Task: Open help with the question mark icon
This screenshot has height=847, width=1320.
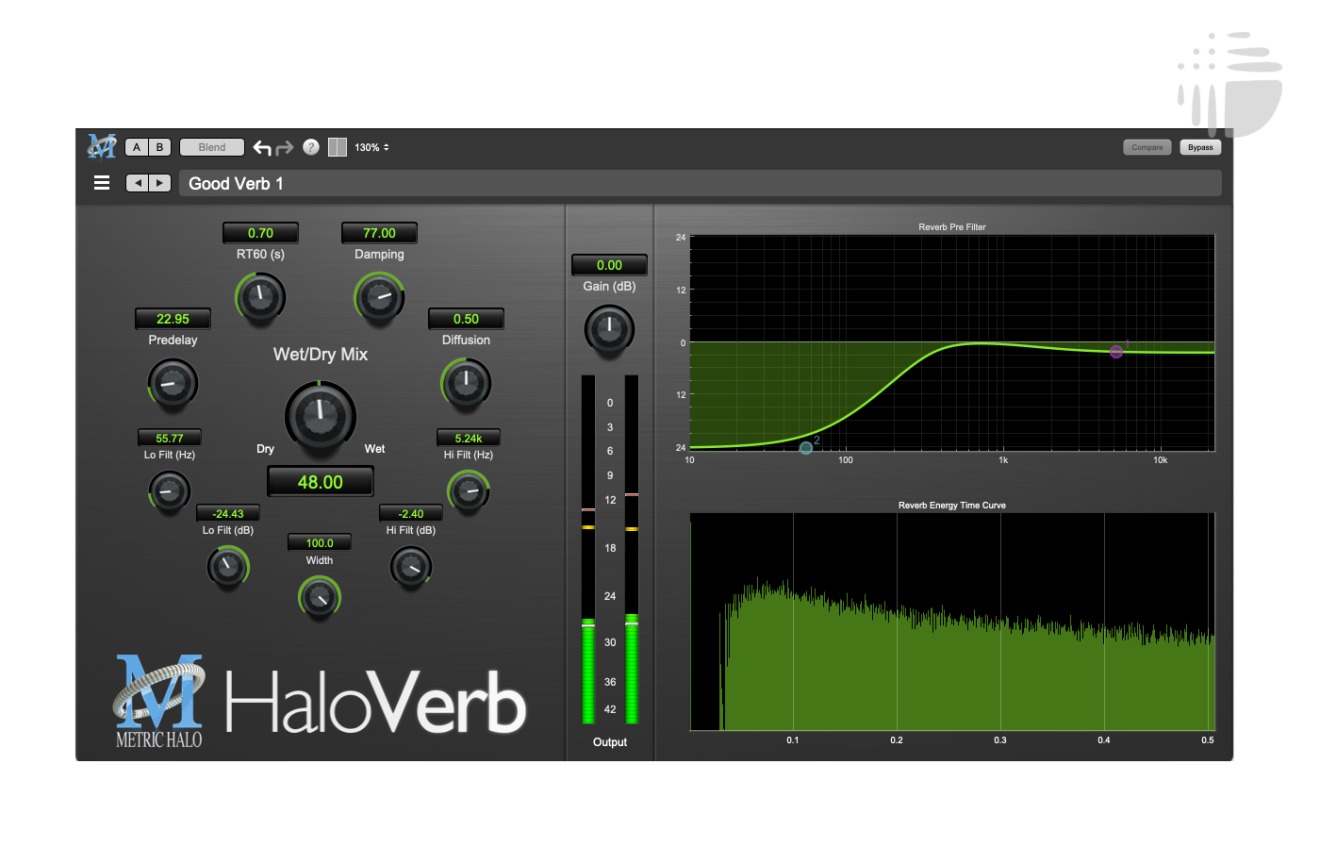Action: click(311, 148)
